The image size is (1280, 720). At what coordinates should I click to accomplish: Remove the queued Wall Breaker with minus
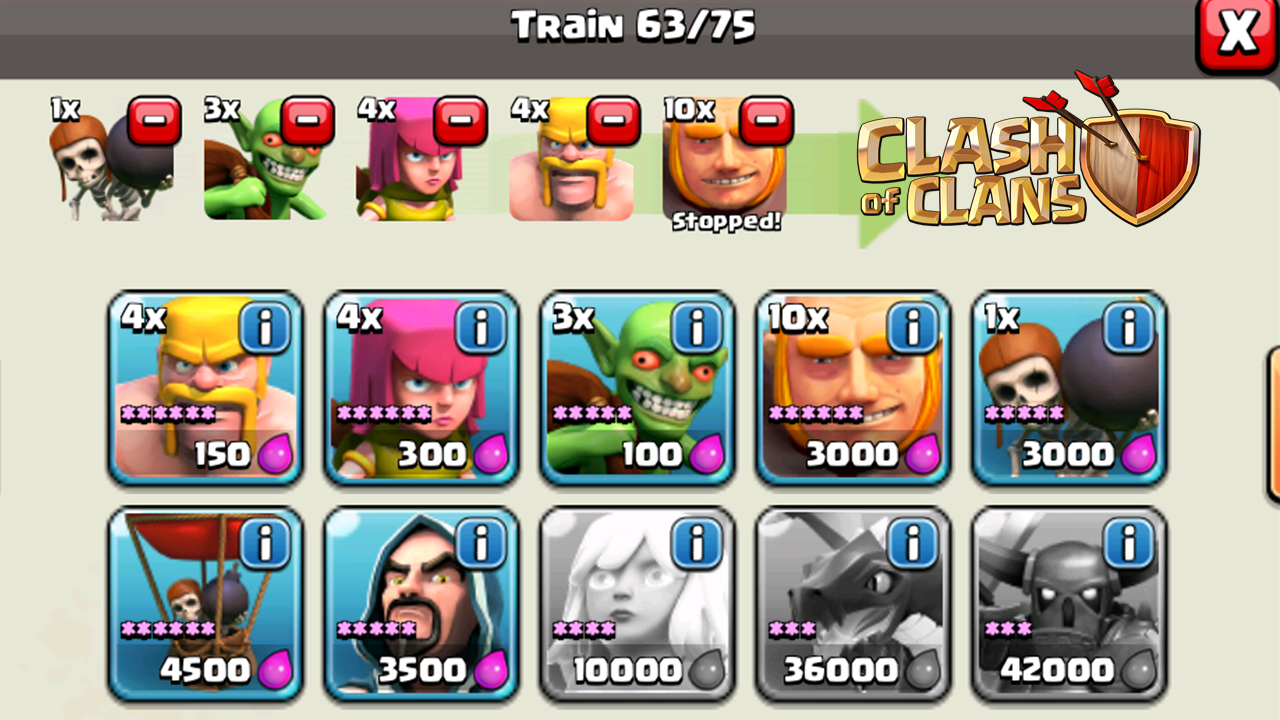[155, 121]
